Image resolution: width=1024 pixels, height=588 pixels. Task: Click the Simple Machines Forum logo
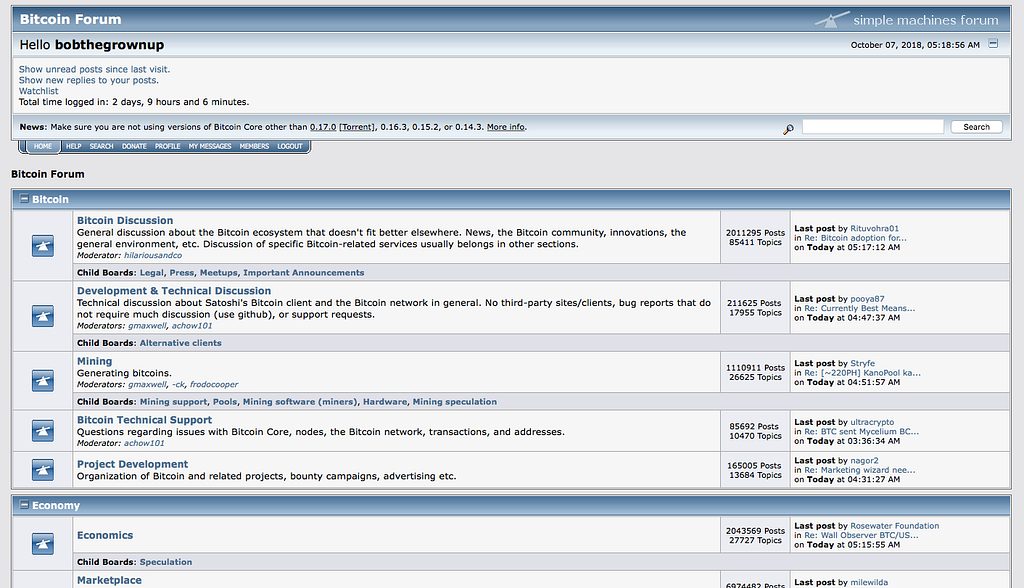click(x=907, y=20)
